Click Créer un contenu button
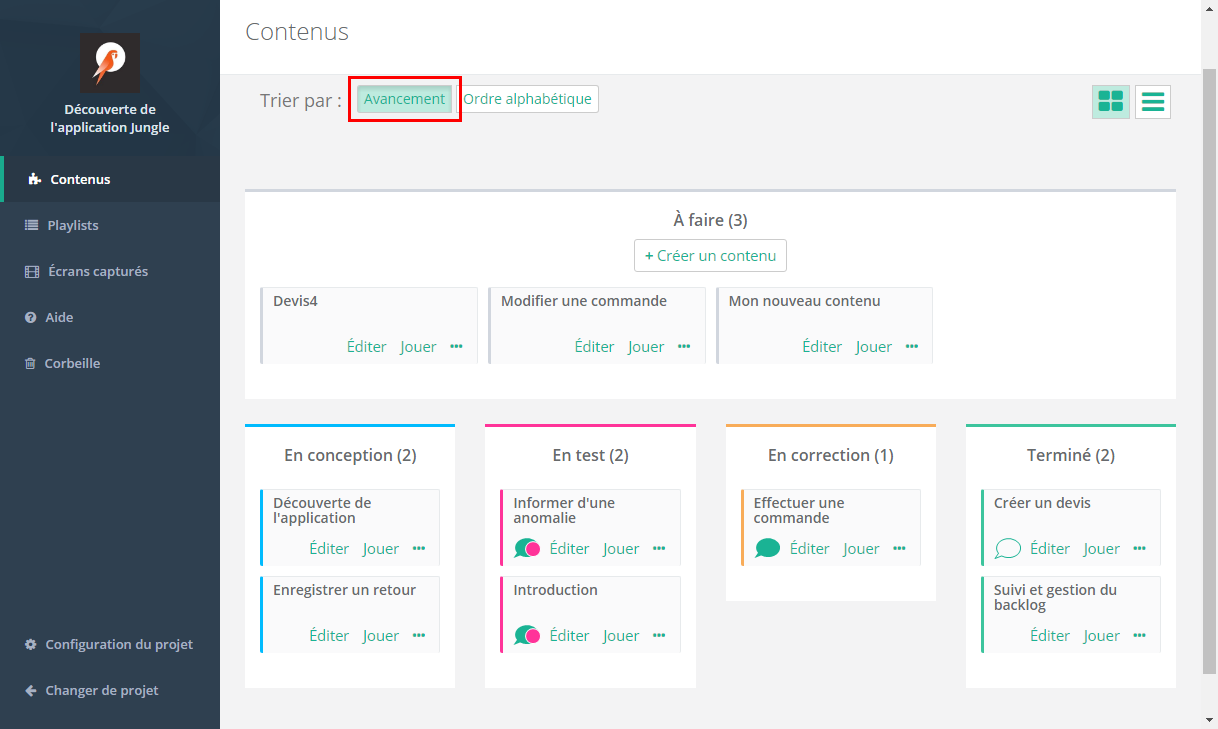This screenshot has height=729, width=1218. tap(710, 255)
